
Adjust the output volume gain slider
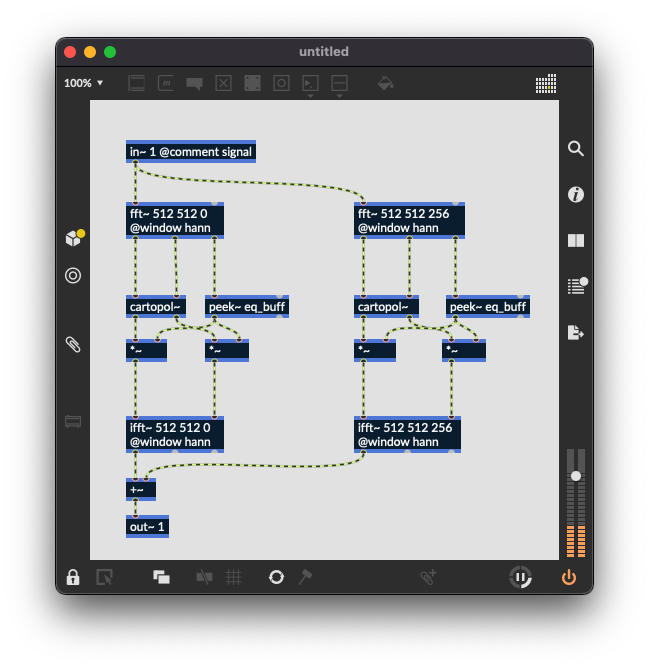click(x=575, y=476)
